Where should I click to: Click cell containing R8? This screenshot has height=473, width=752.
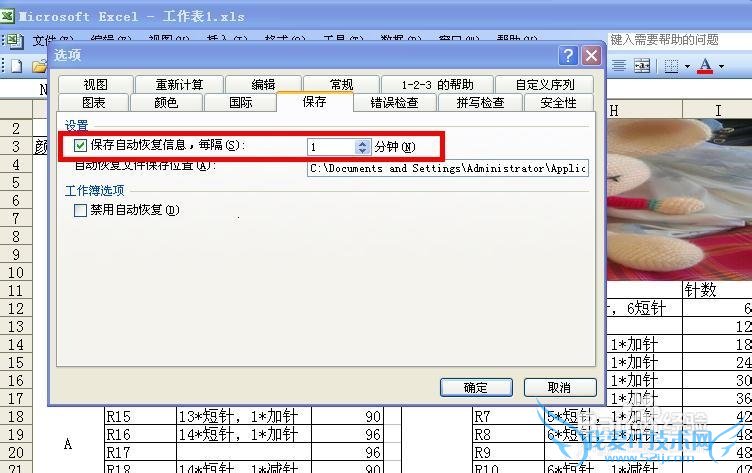point(508,434)
